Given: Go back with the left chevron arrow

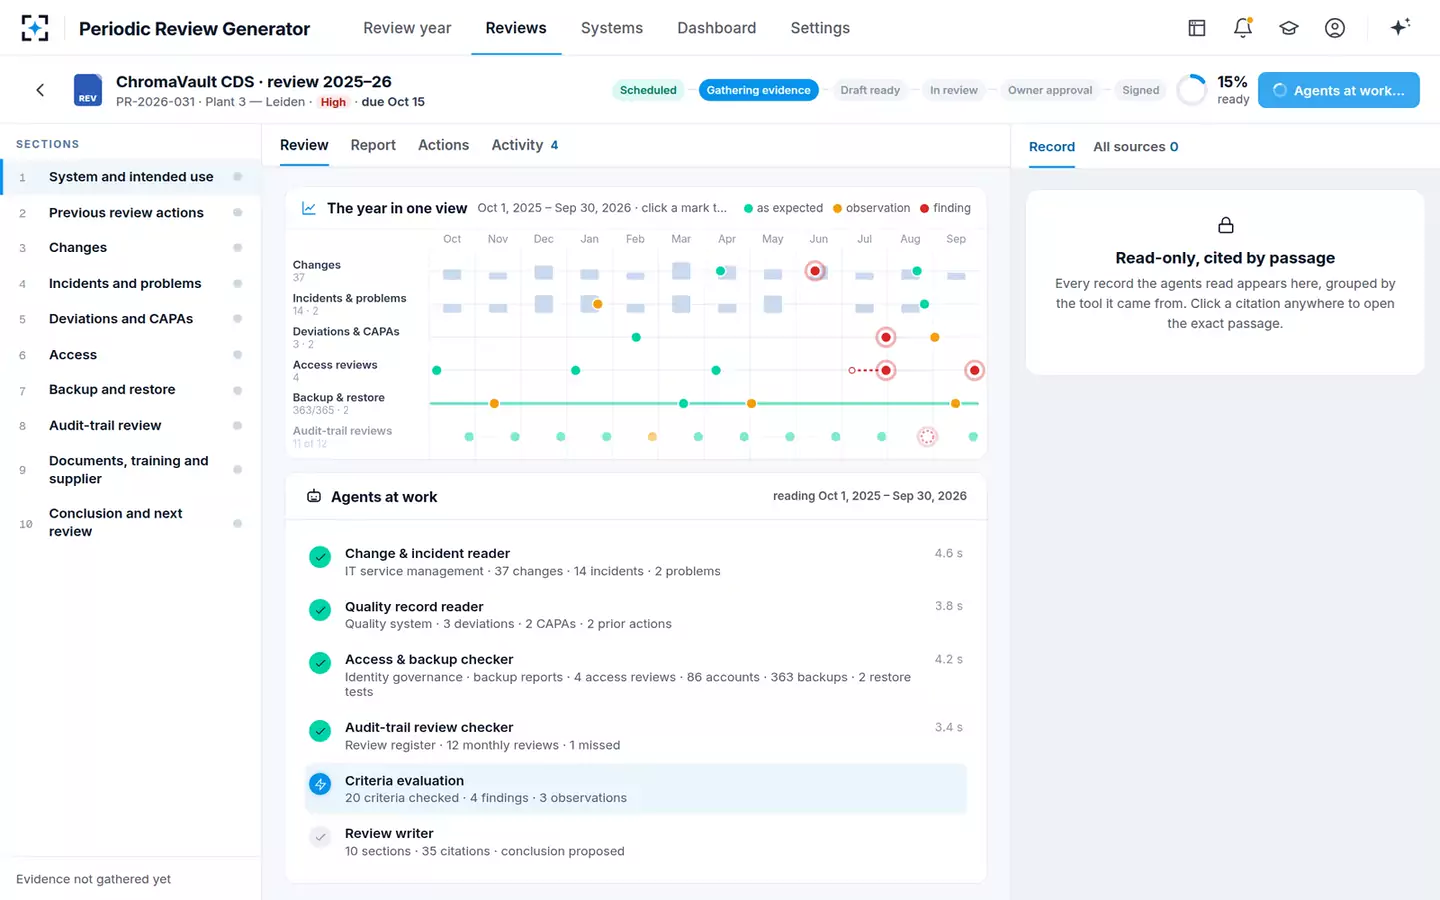Looking at the screenshot, I should tap(40, 90).
